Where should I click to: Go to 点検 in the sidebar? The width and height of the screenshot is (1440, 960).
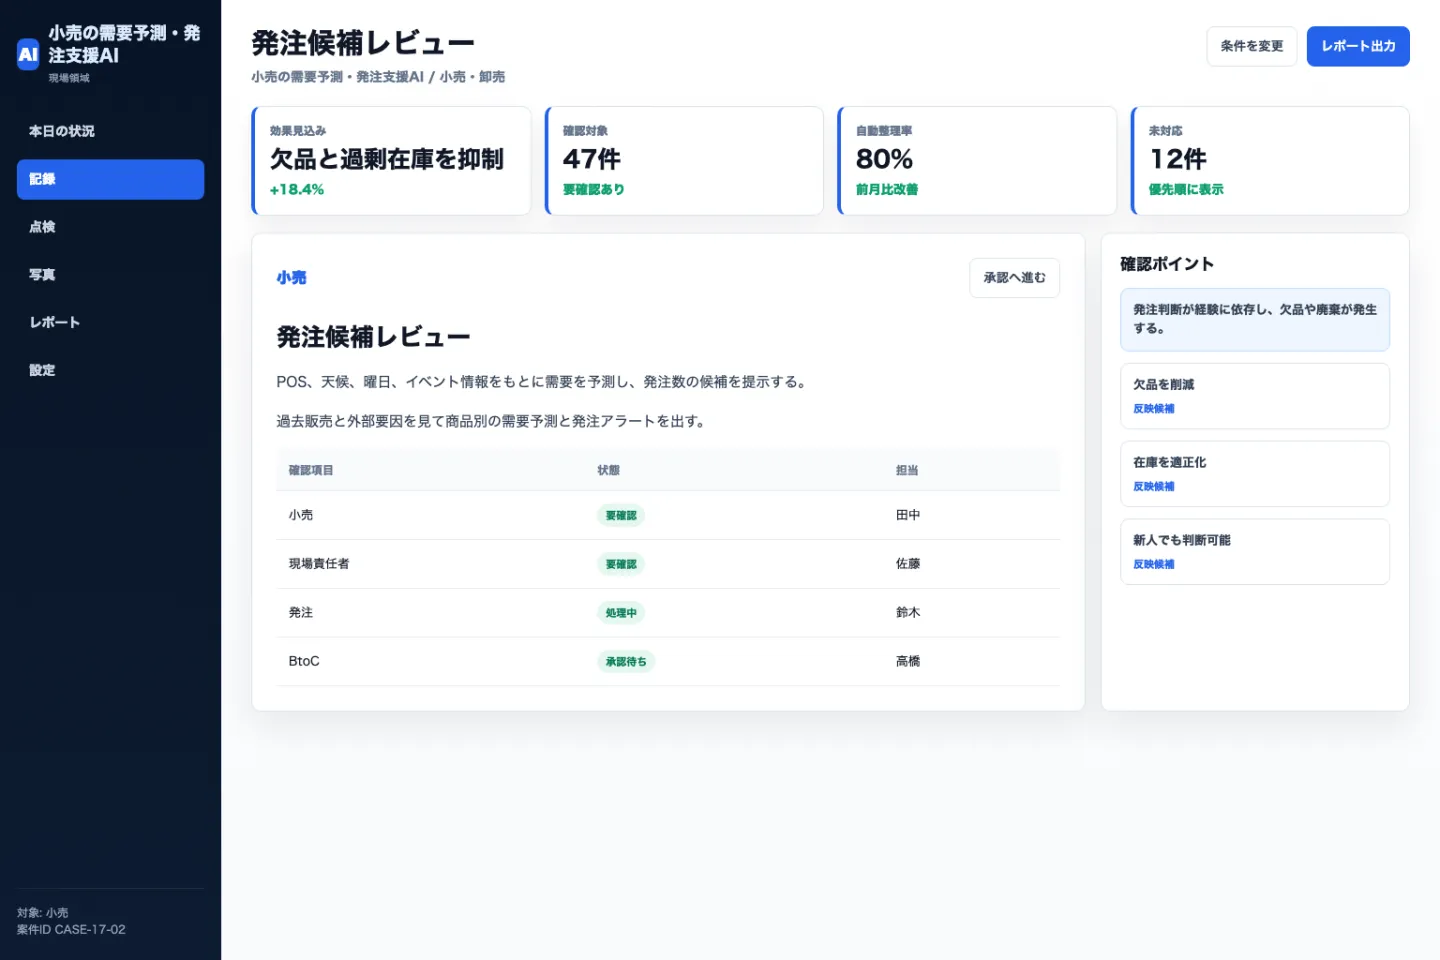[x=110, y=227]
